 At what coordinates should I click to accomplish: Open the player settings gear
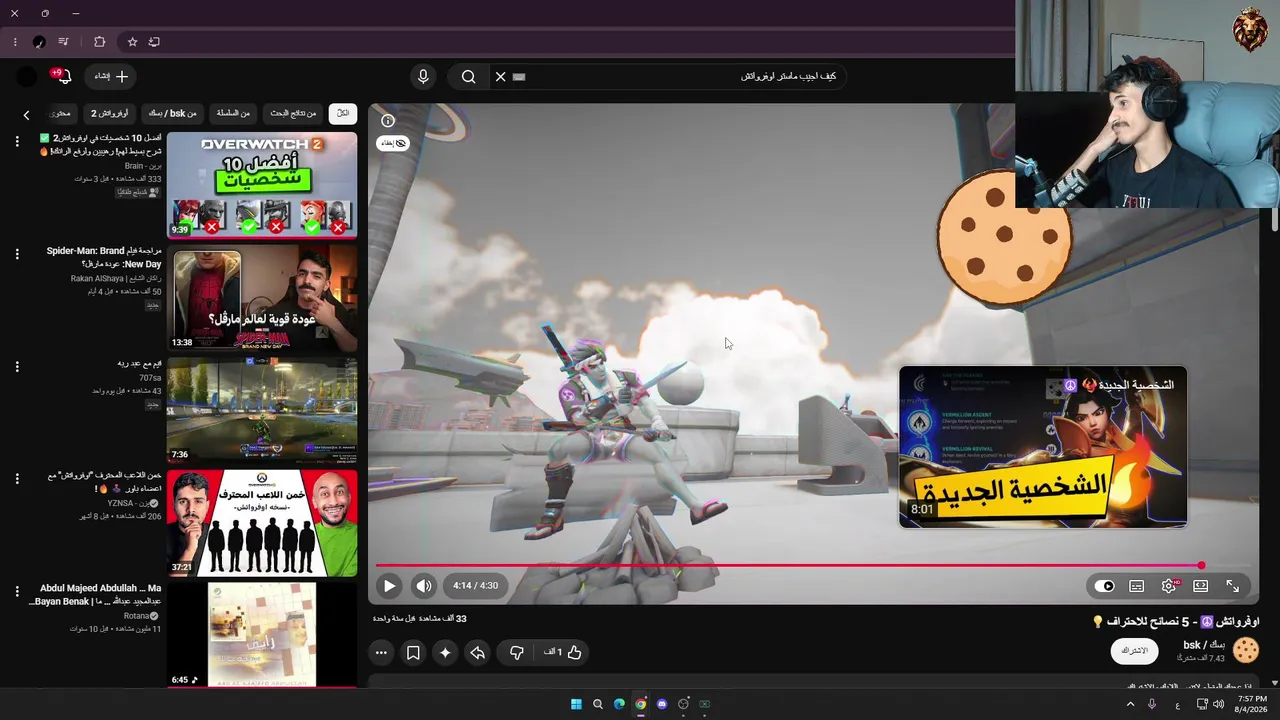point(1169,586)
